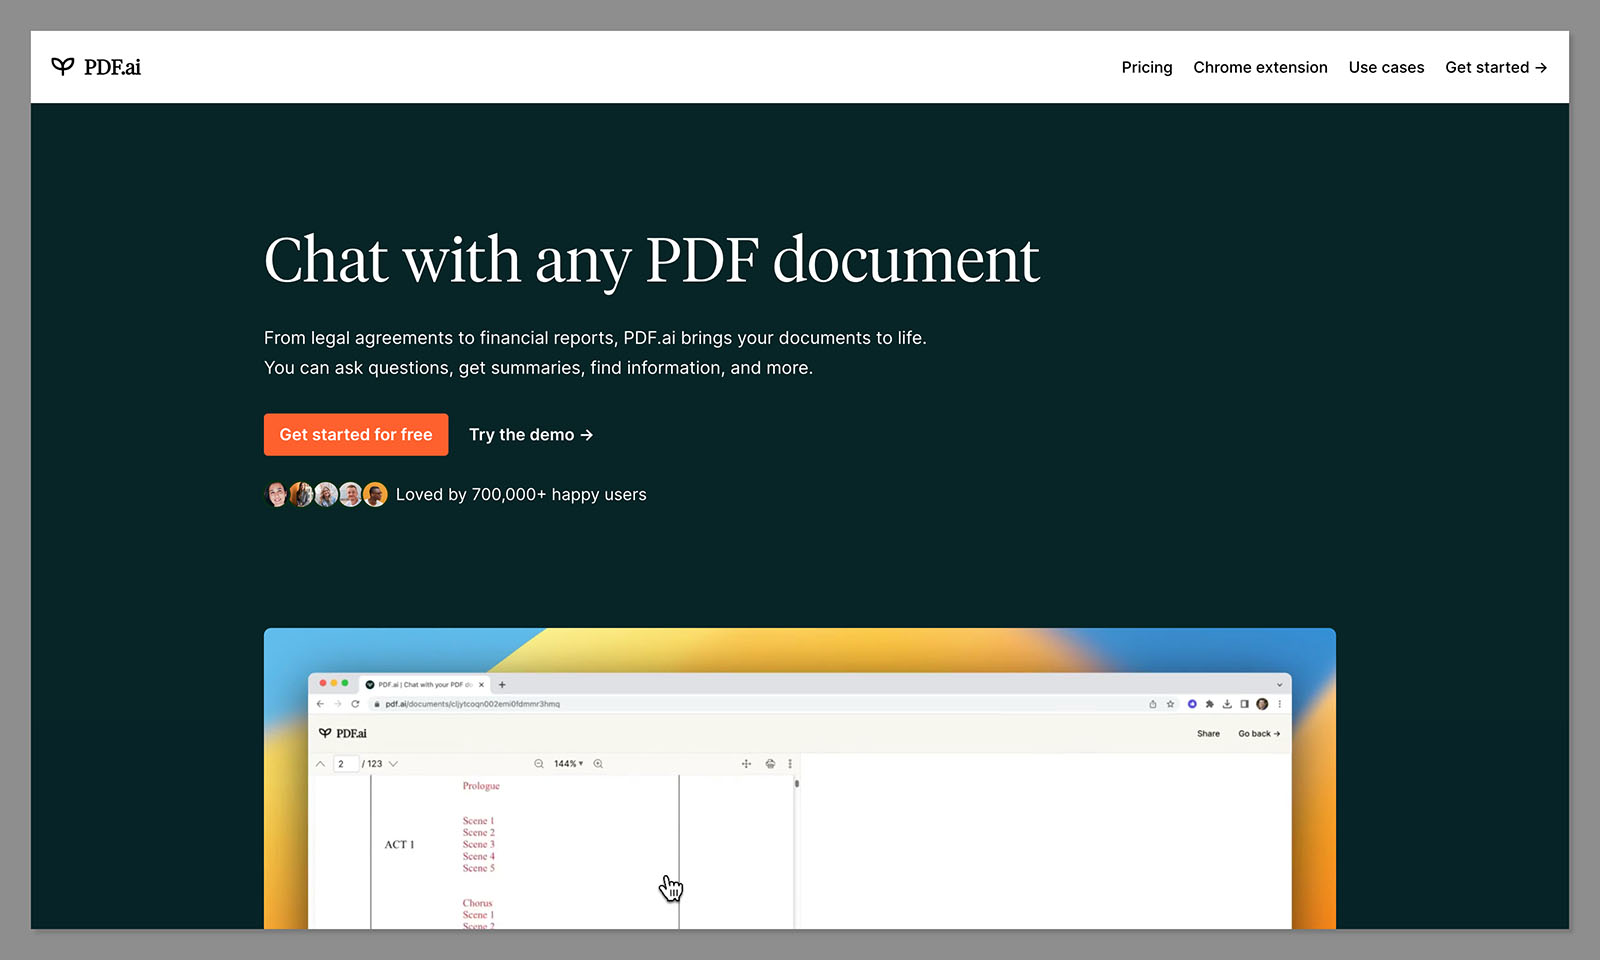Image resolution: width=1600 pixels, height=960 pixels.
Task: Click the puzzle-piece extensions icon in demo browser
Action: pos(1209,704)
